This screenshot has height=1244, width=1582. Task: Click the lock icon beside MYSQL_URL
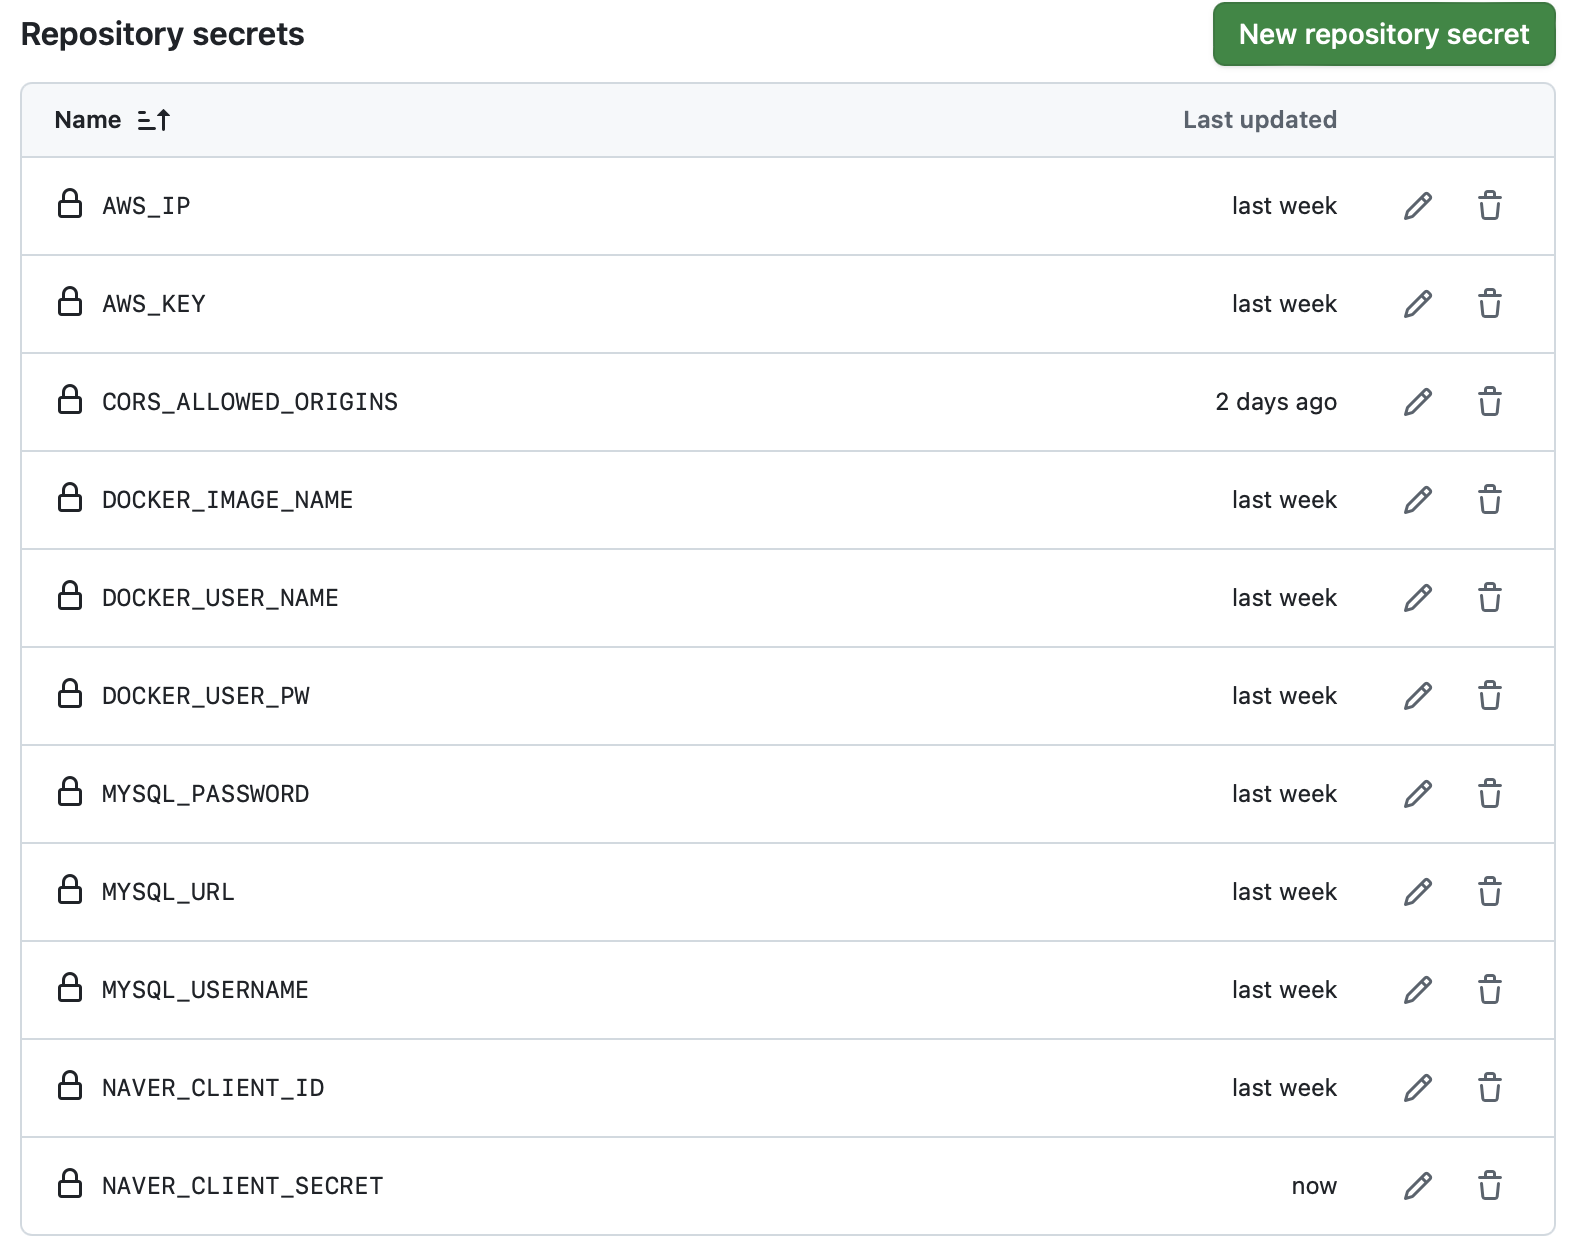(x=70, y=889)
